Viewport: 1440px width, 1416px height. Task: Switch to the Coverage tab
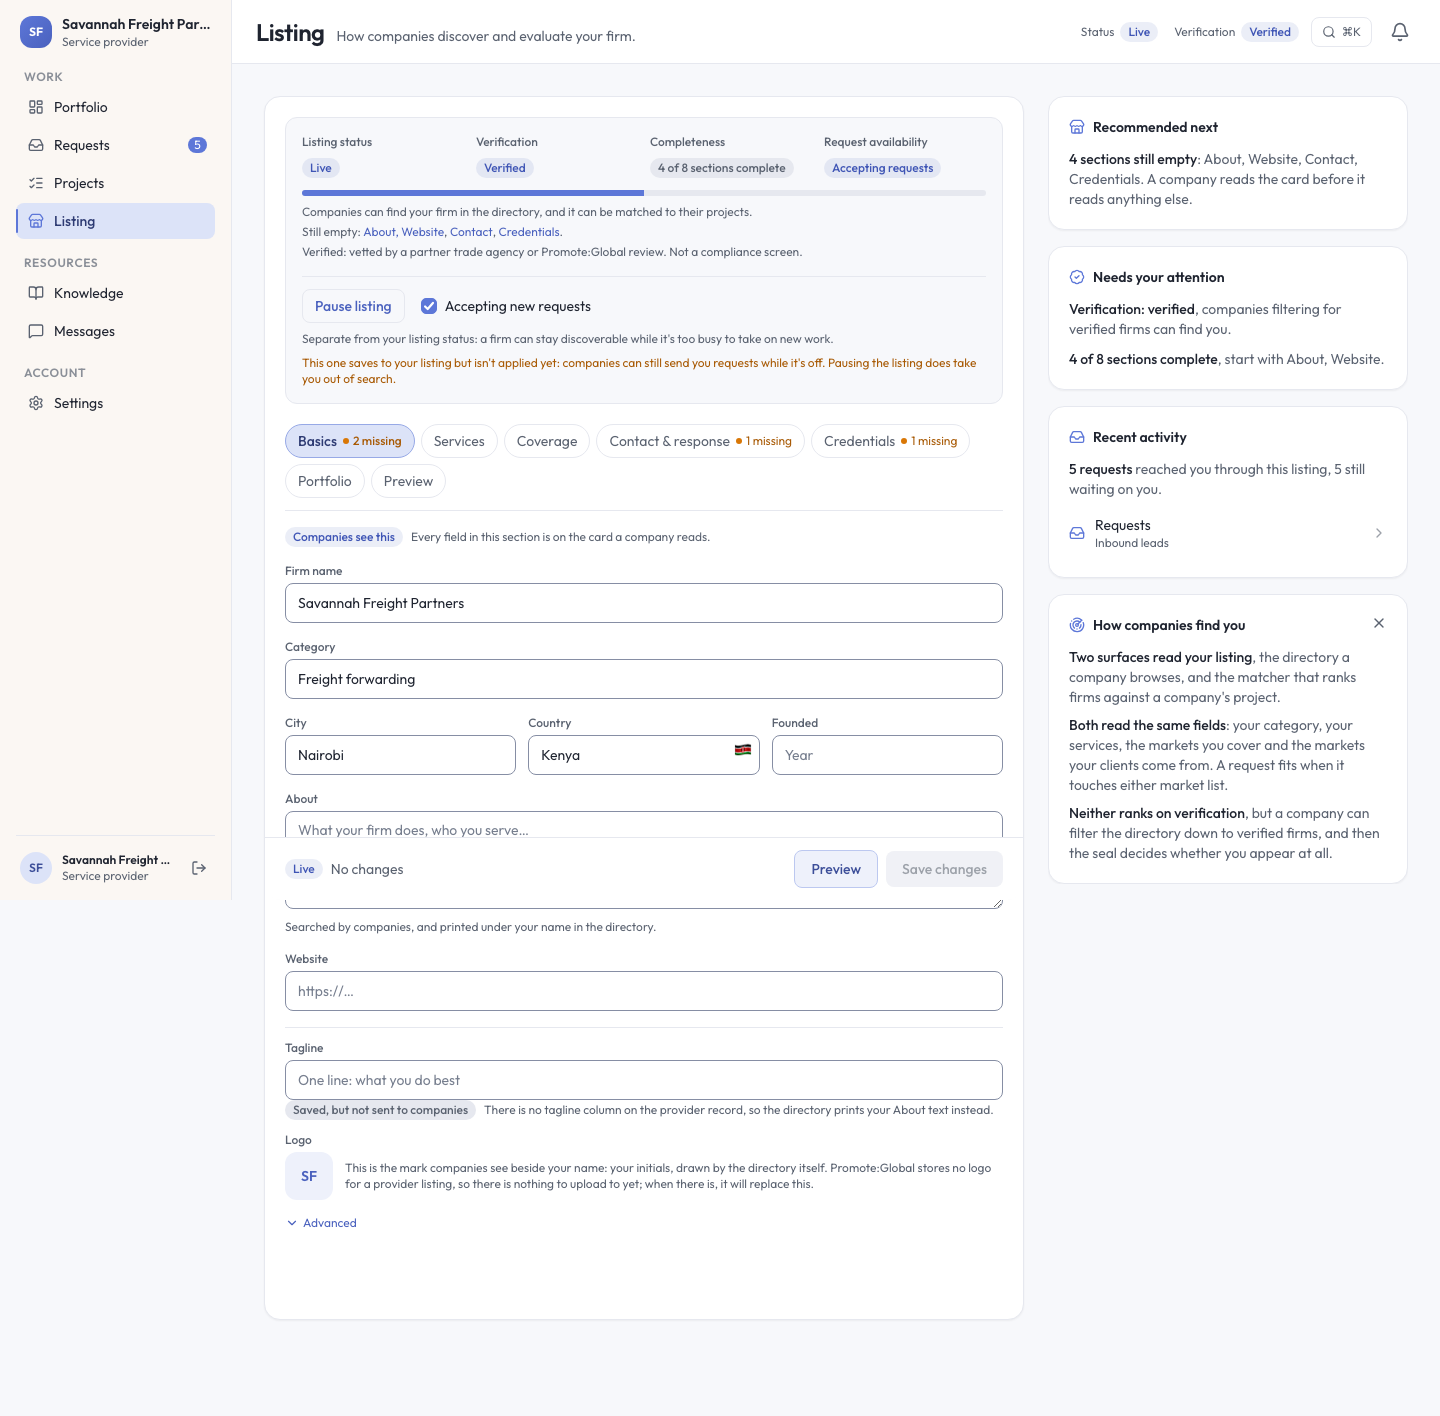(547, 441)
